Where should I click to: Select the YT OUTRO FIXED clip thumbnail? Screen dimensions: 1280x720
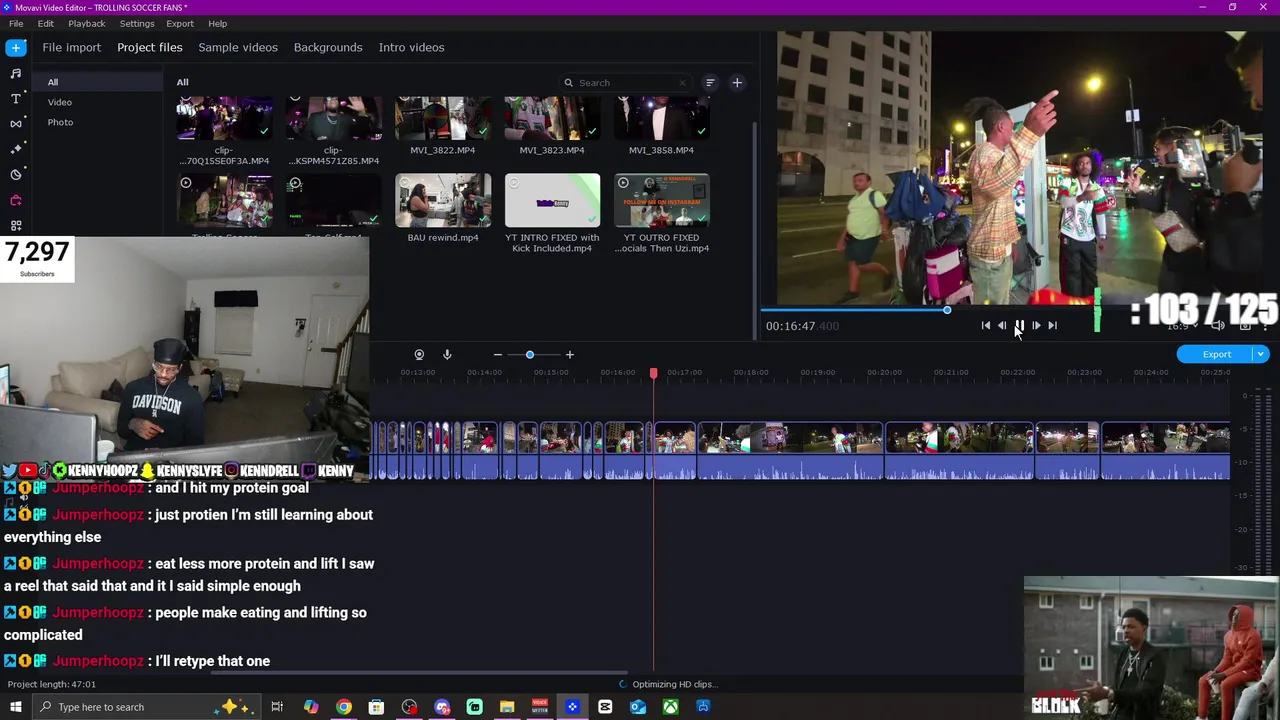tap(661, 201)
